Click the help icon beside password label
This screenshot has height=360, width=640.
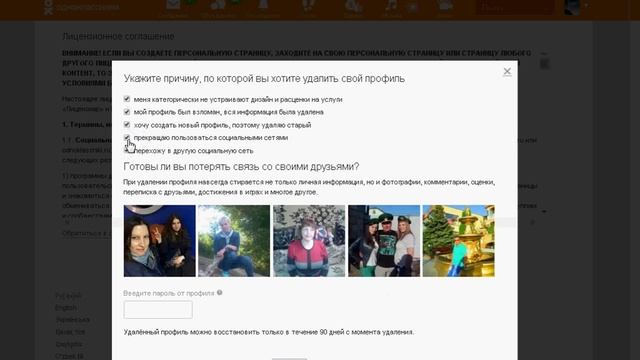220,293
